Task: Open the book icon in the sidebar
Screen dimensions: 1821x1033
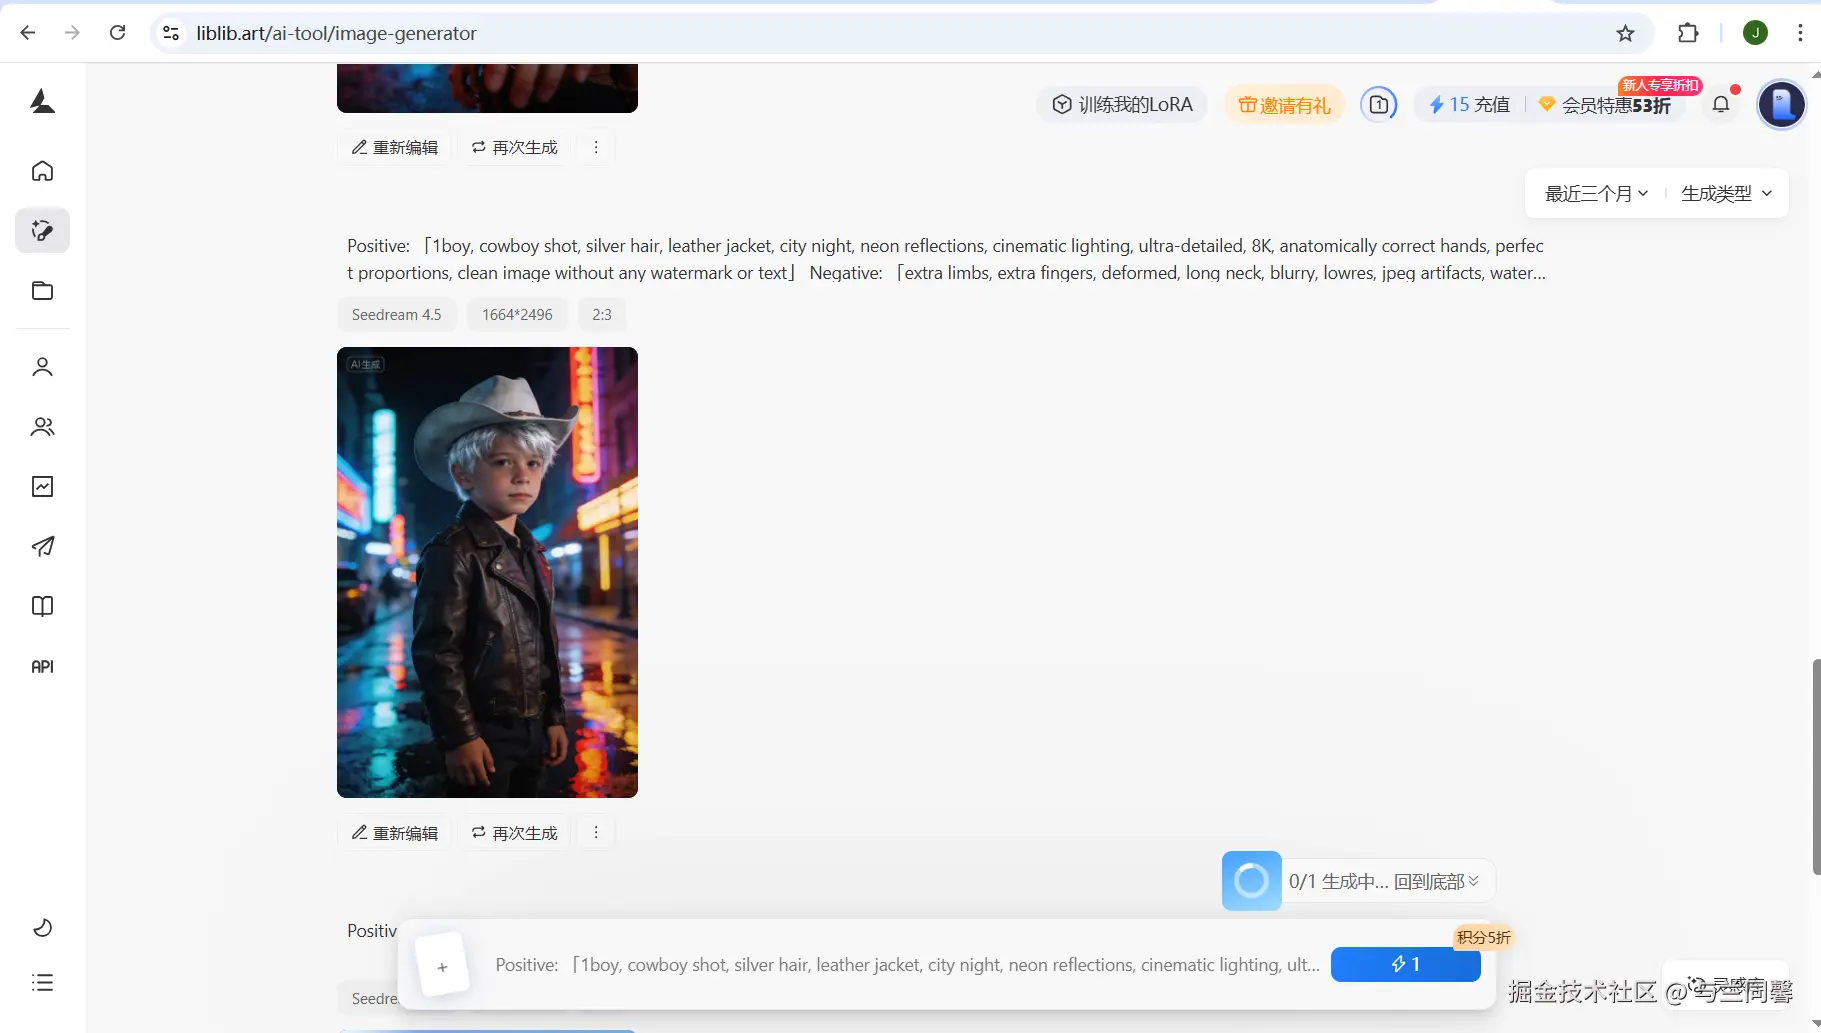Action: [x=42, y=607]
